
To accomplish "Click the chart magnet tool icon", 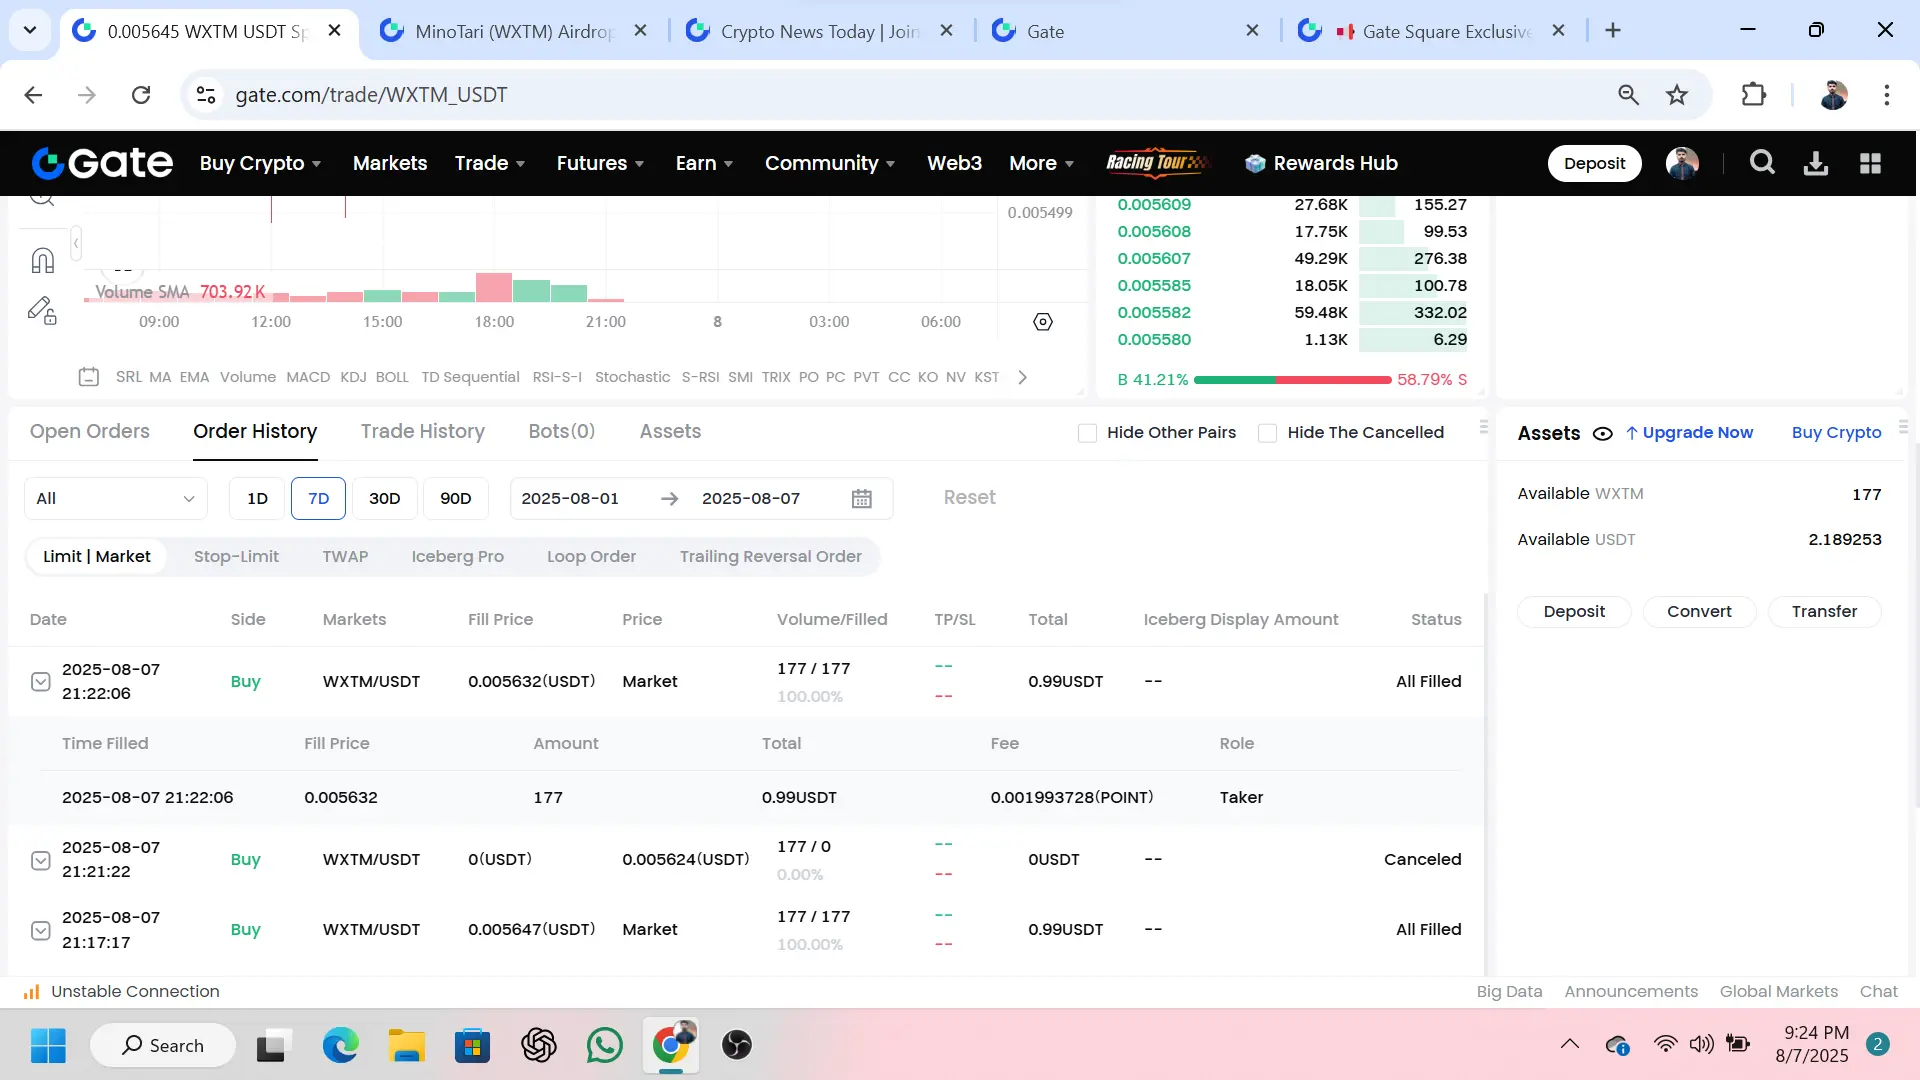I will click(42, 260).
